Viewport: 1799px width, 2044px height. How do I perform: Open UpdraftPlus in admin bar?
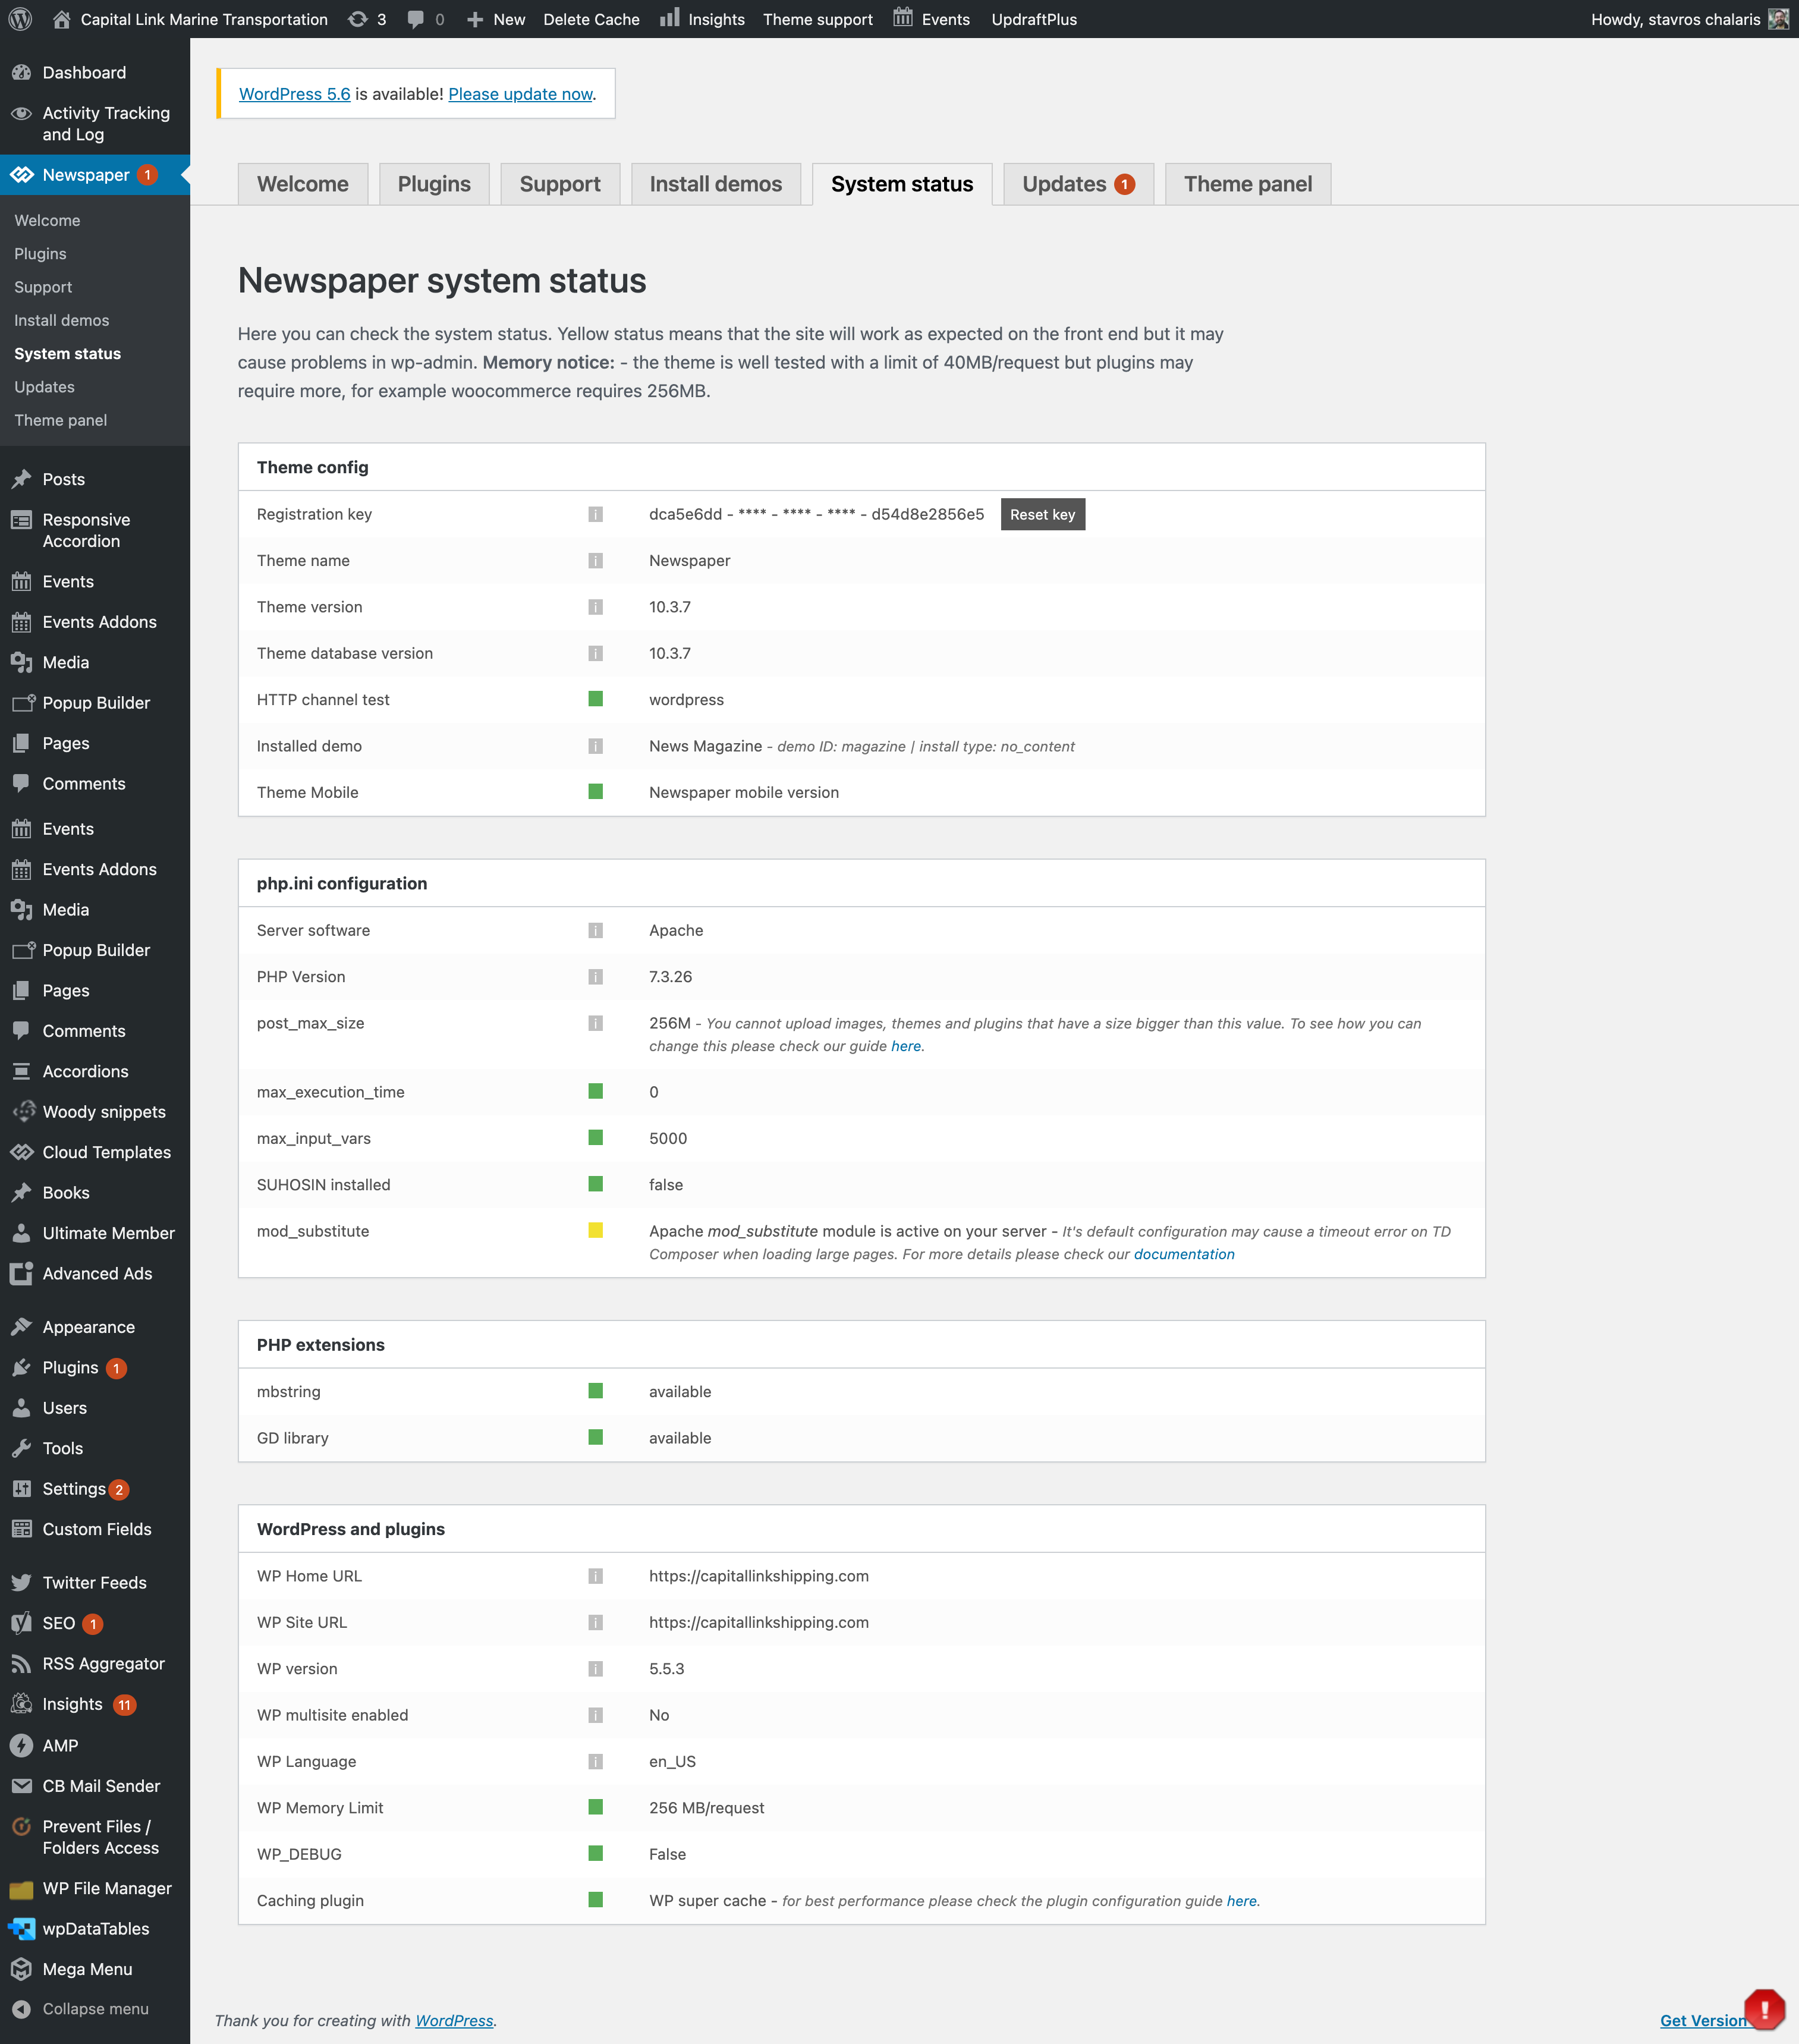[x=1034, y=19]
